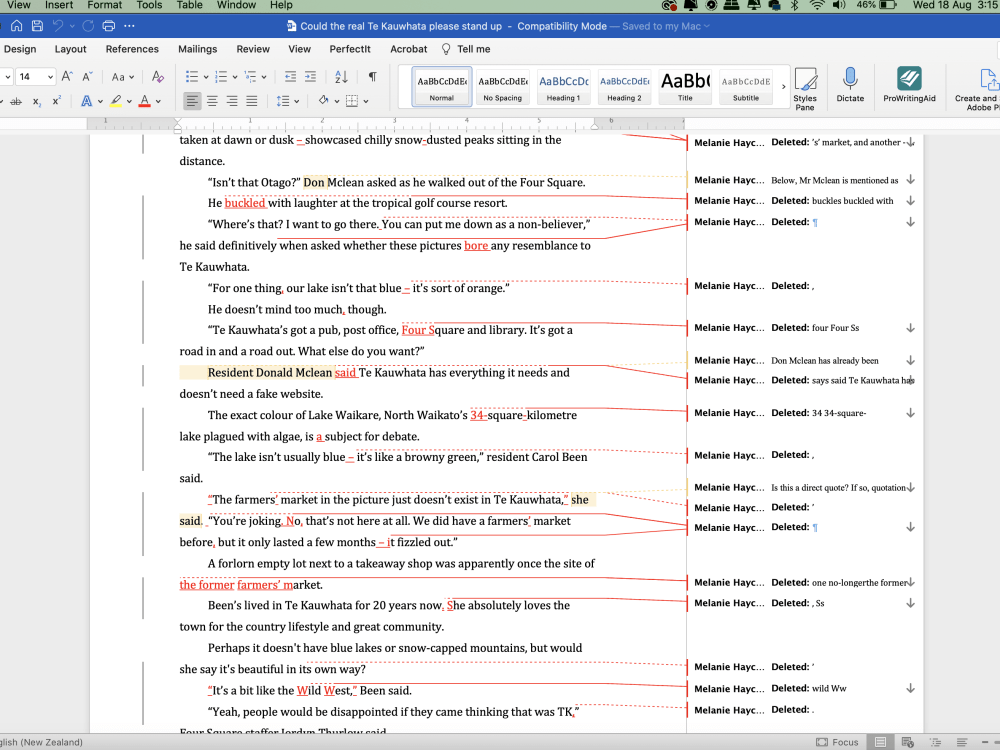Insert a bulleted list
The height and width of the screenshot is (750, 1000).
(x=191, y=77)
